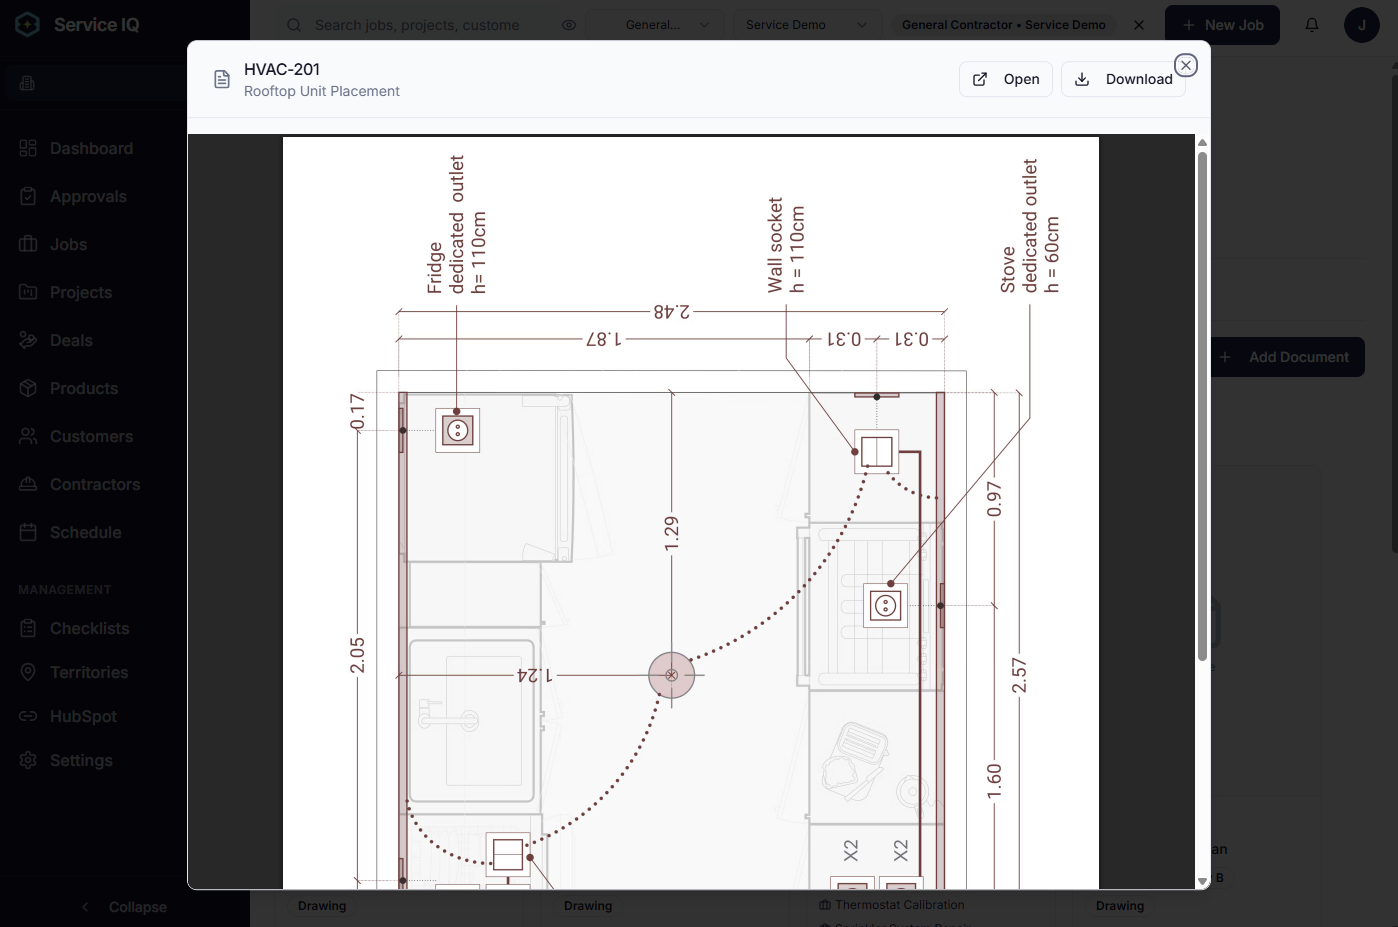The width and height of the screenshot is (1398, 927).
Task: Clear General Contractor • Service Demo chip
Action: point(1139,25)
